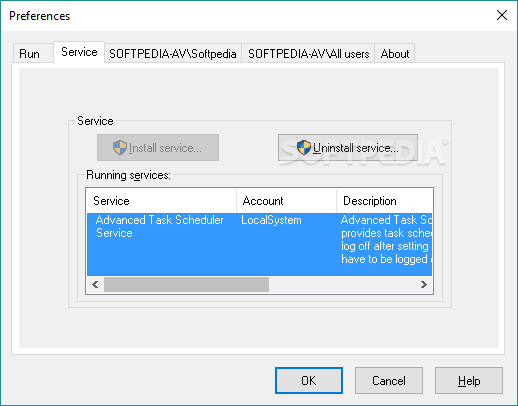
Task: Click the Uninstall service button
Action: (348, 148)
